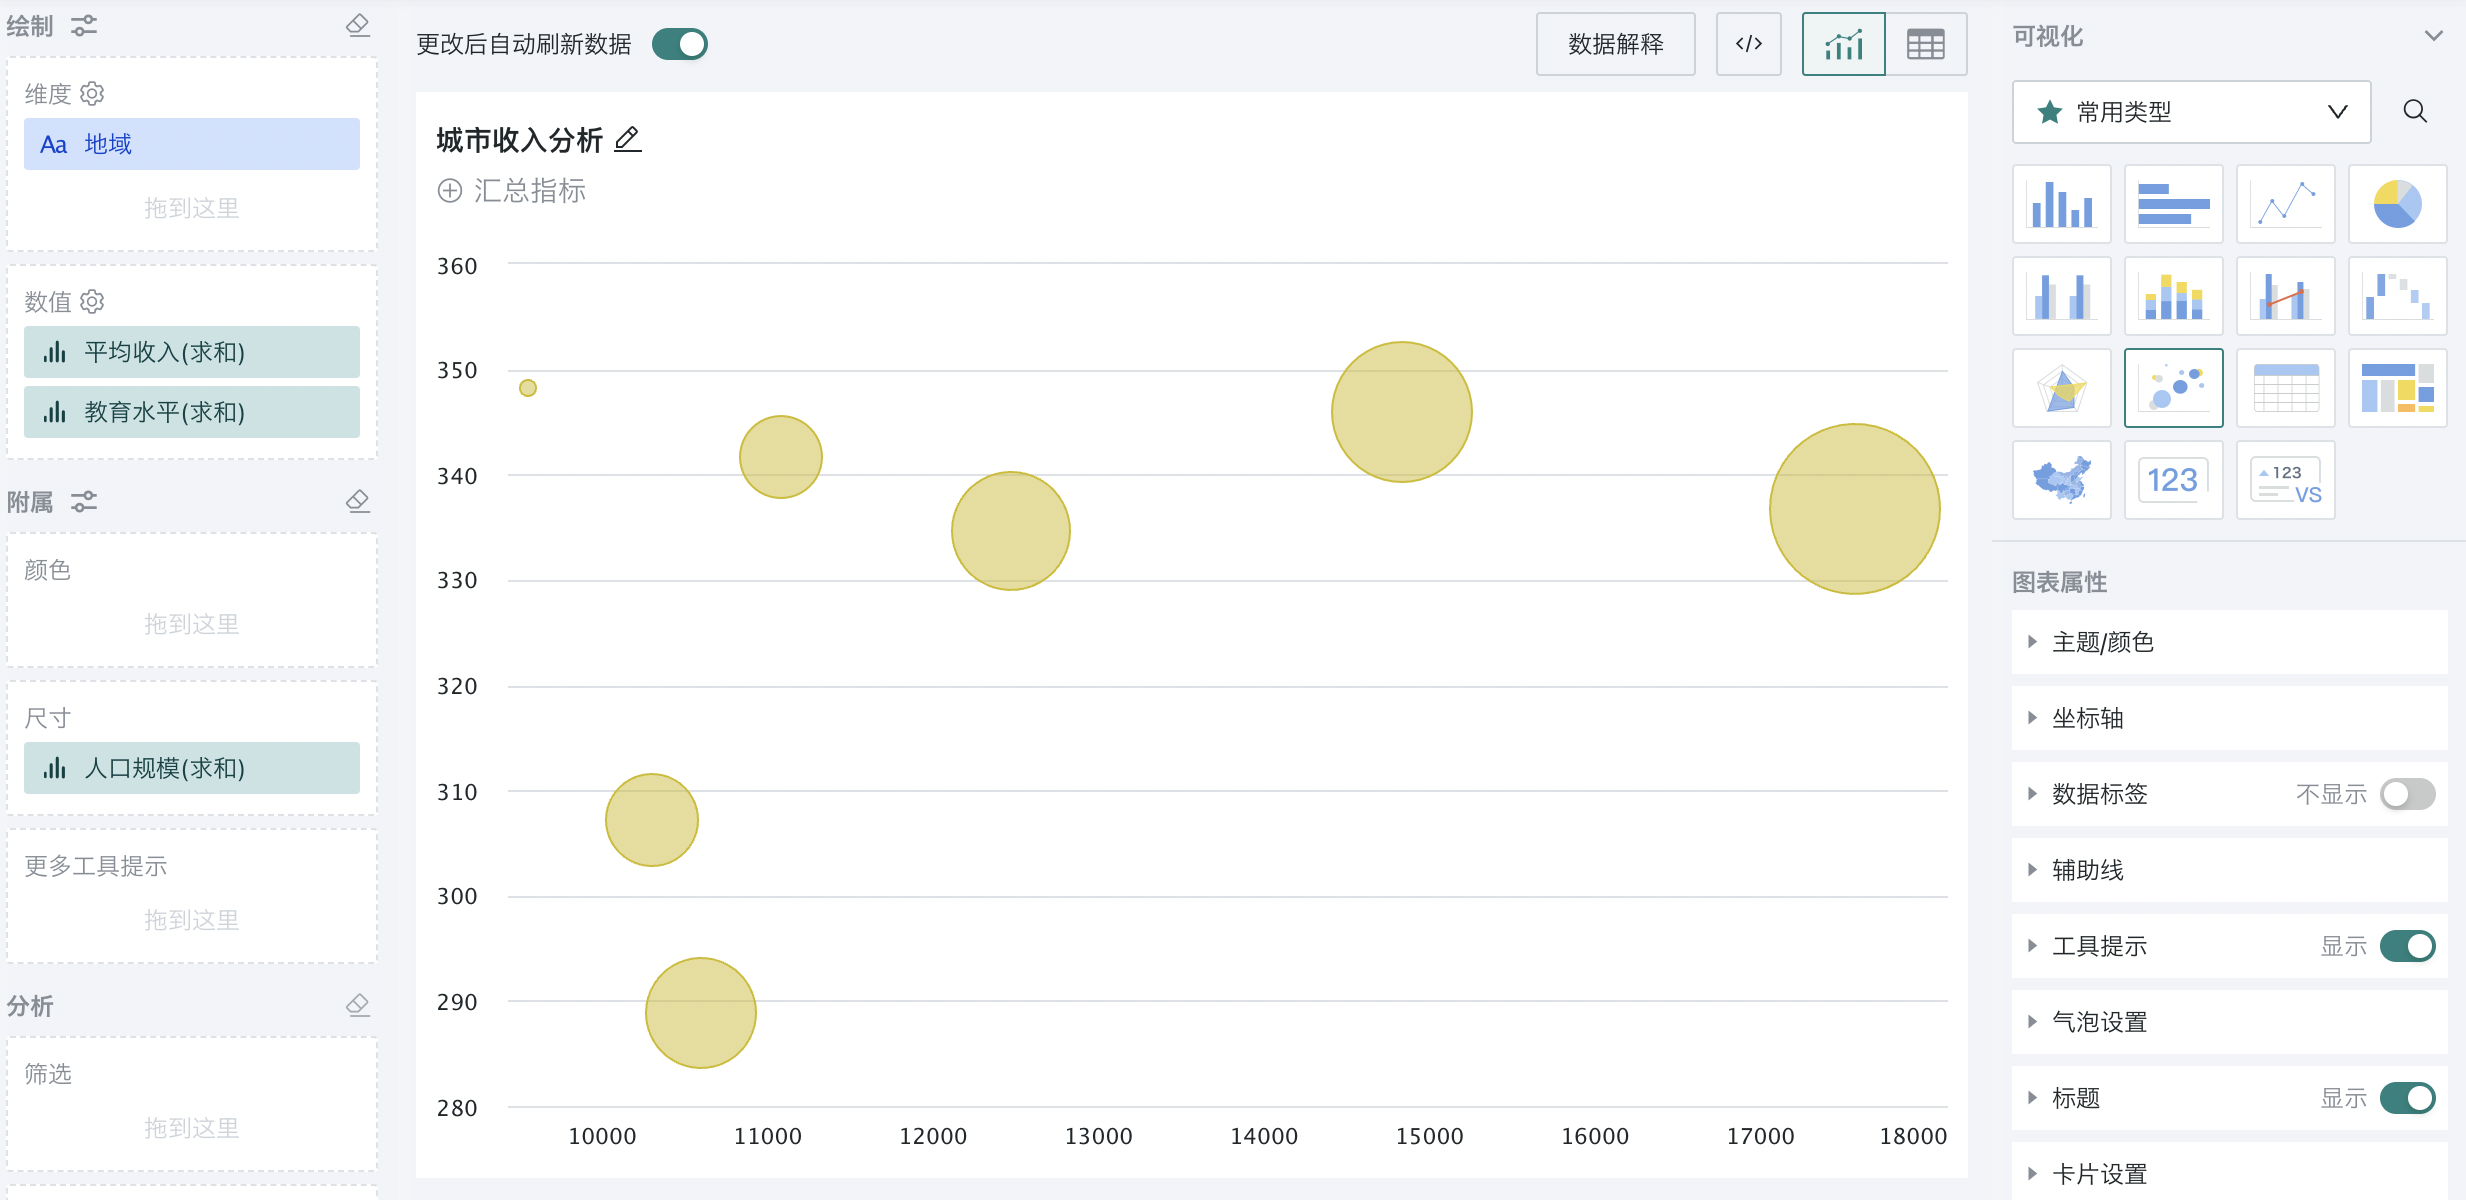Clear the 分析 section with eraser icon
This screenshot has width=2466, height=1200.
point(357,1005)
